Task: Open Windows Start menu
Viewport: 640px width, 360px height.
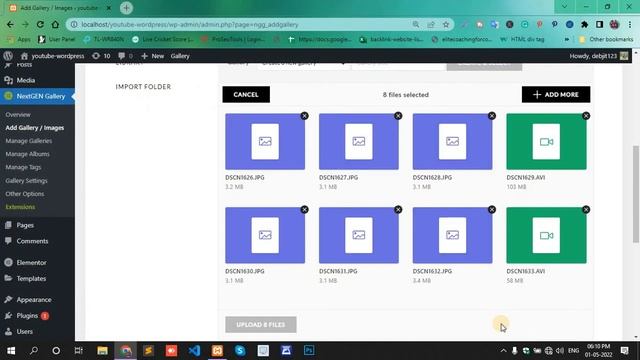Action: pos(11,351)
